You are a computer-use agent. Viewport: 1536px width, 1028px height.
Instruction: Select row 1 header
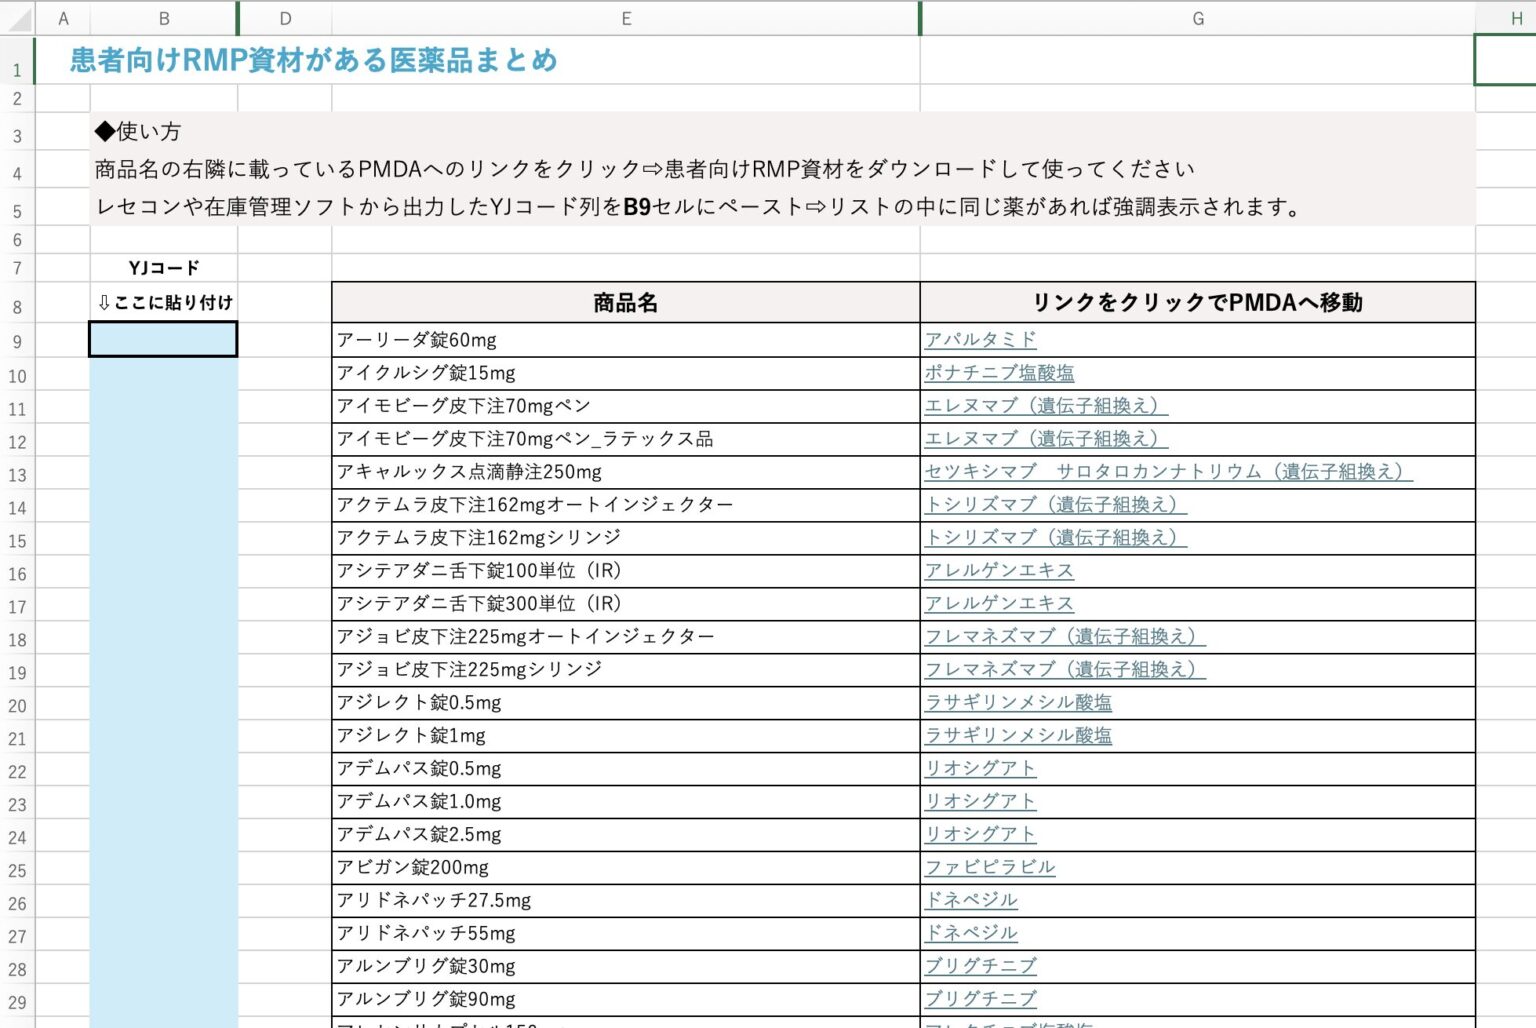tap(17, 60)
